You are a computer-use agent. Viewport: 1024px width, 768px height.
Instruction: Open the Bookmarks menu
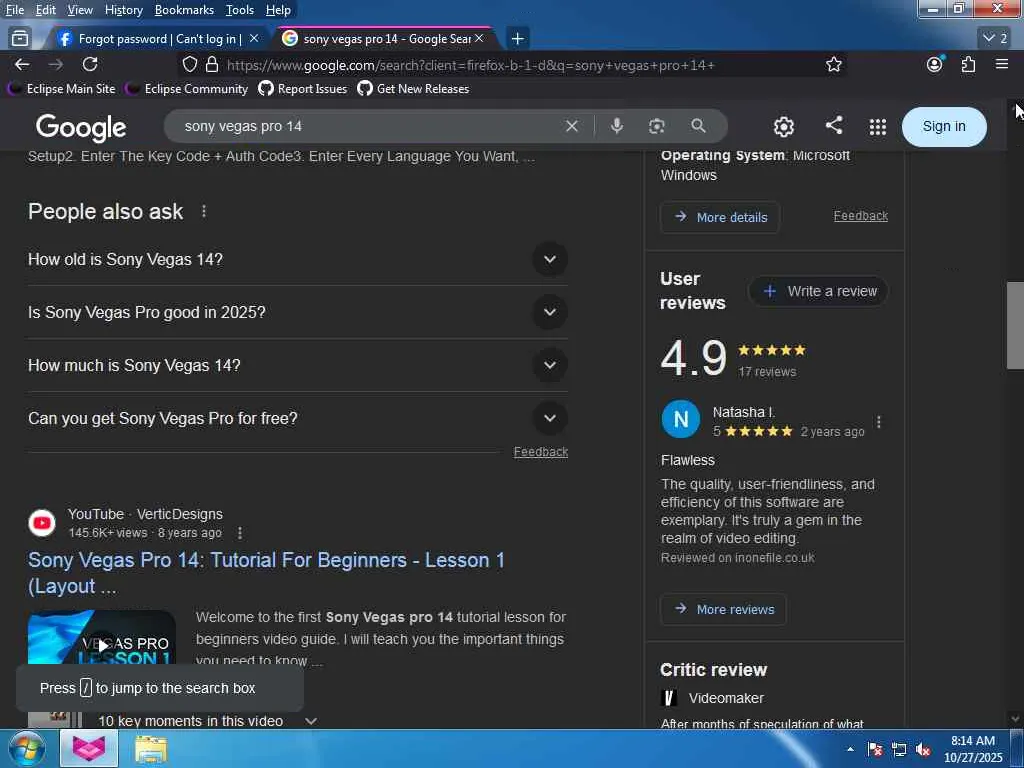pyautogui.click(x=184, y=10)
